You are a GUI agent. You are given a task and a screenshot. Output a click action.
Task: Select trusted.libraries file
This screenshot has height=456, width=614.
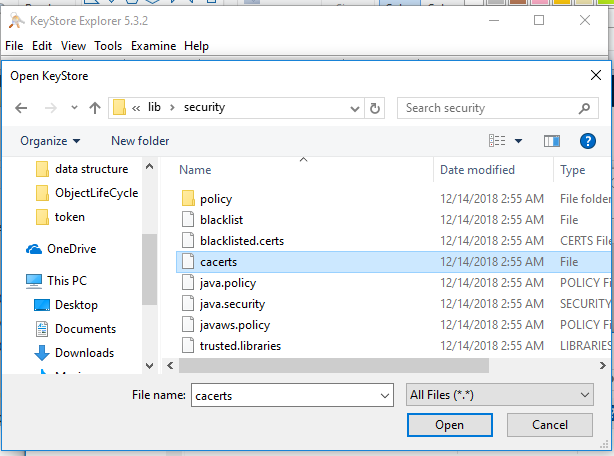[x=240, y=346]
